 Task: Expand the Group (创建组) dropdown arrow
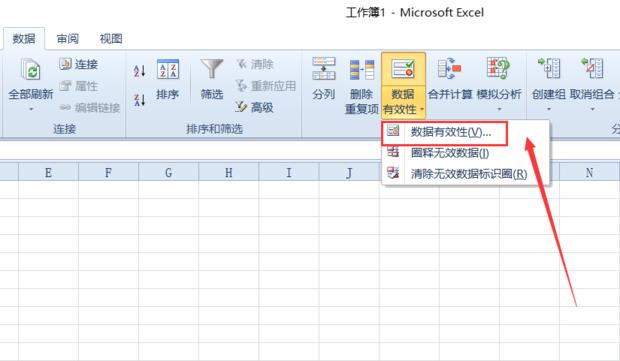click(x=549, y=109)
